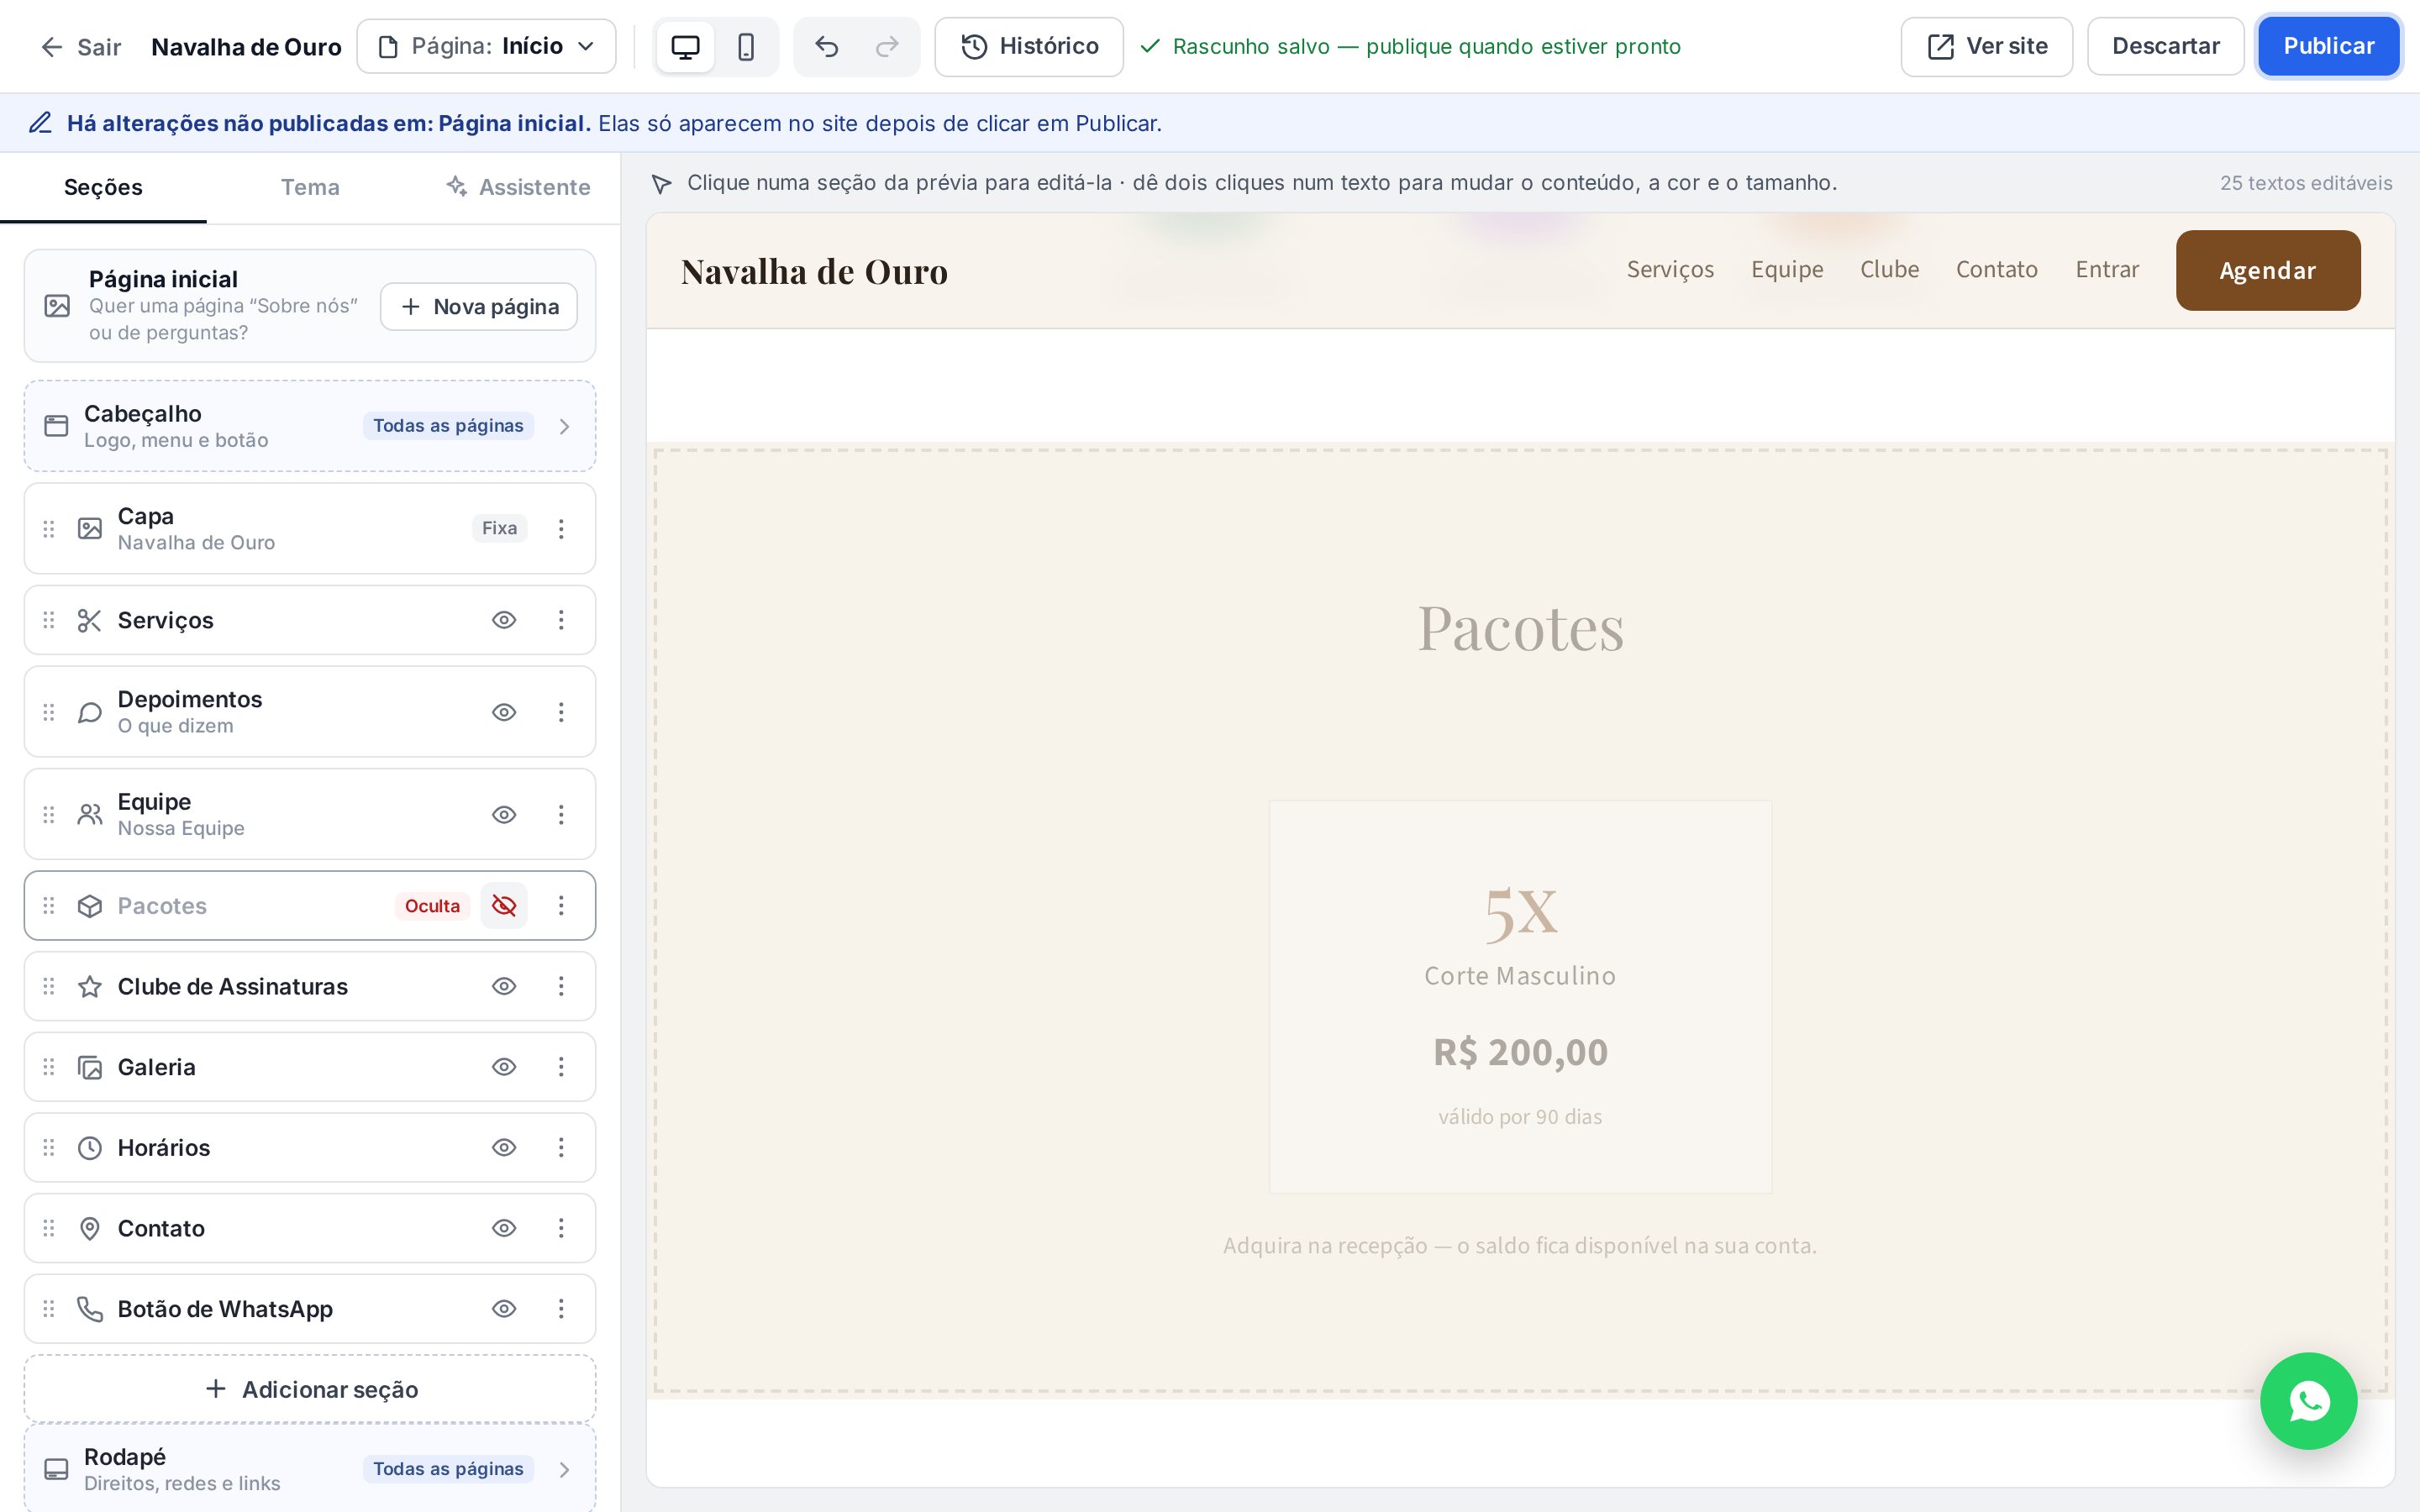Image resolution: width=2420 pixels, height=1512 pixels.
Task: Hide the Equipe section
Action: click(504, 814)
